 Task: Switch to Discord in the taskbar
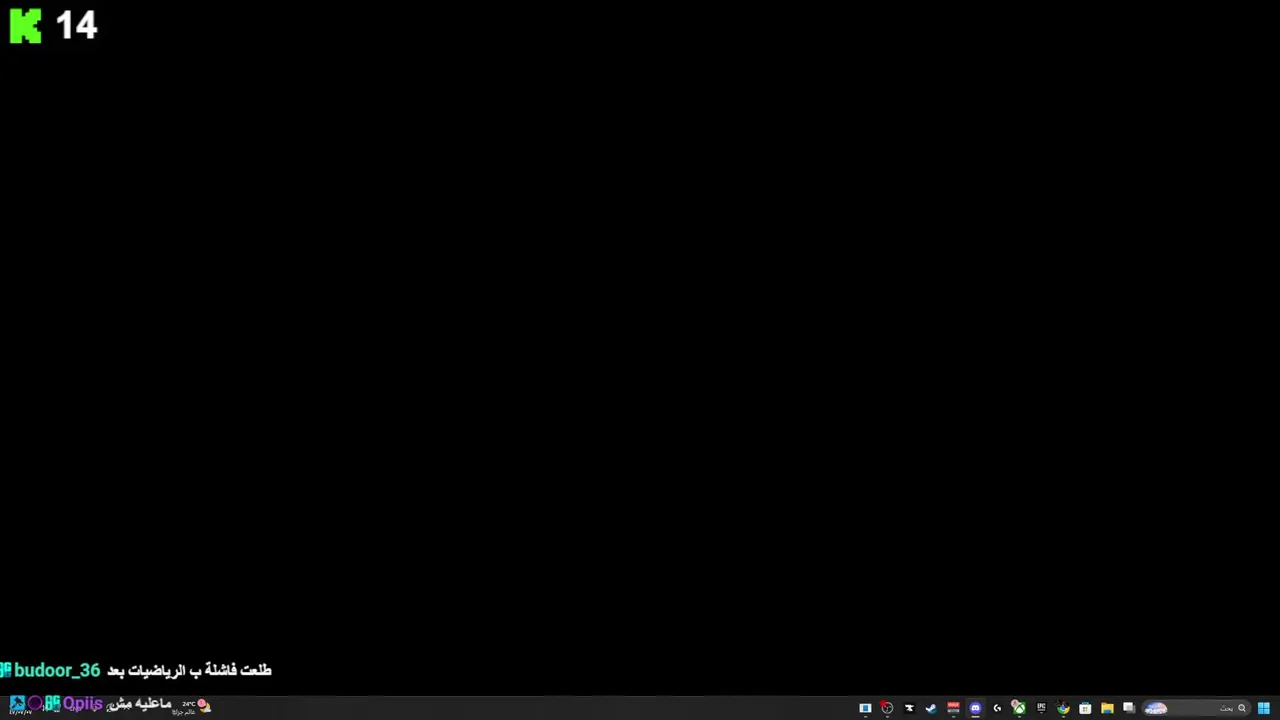pyautogui.click(x=975, y=708)
